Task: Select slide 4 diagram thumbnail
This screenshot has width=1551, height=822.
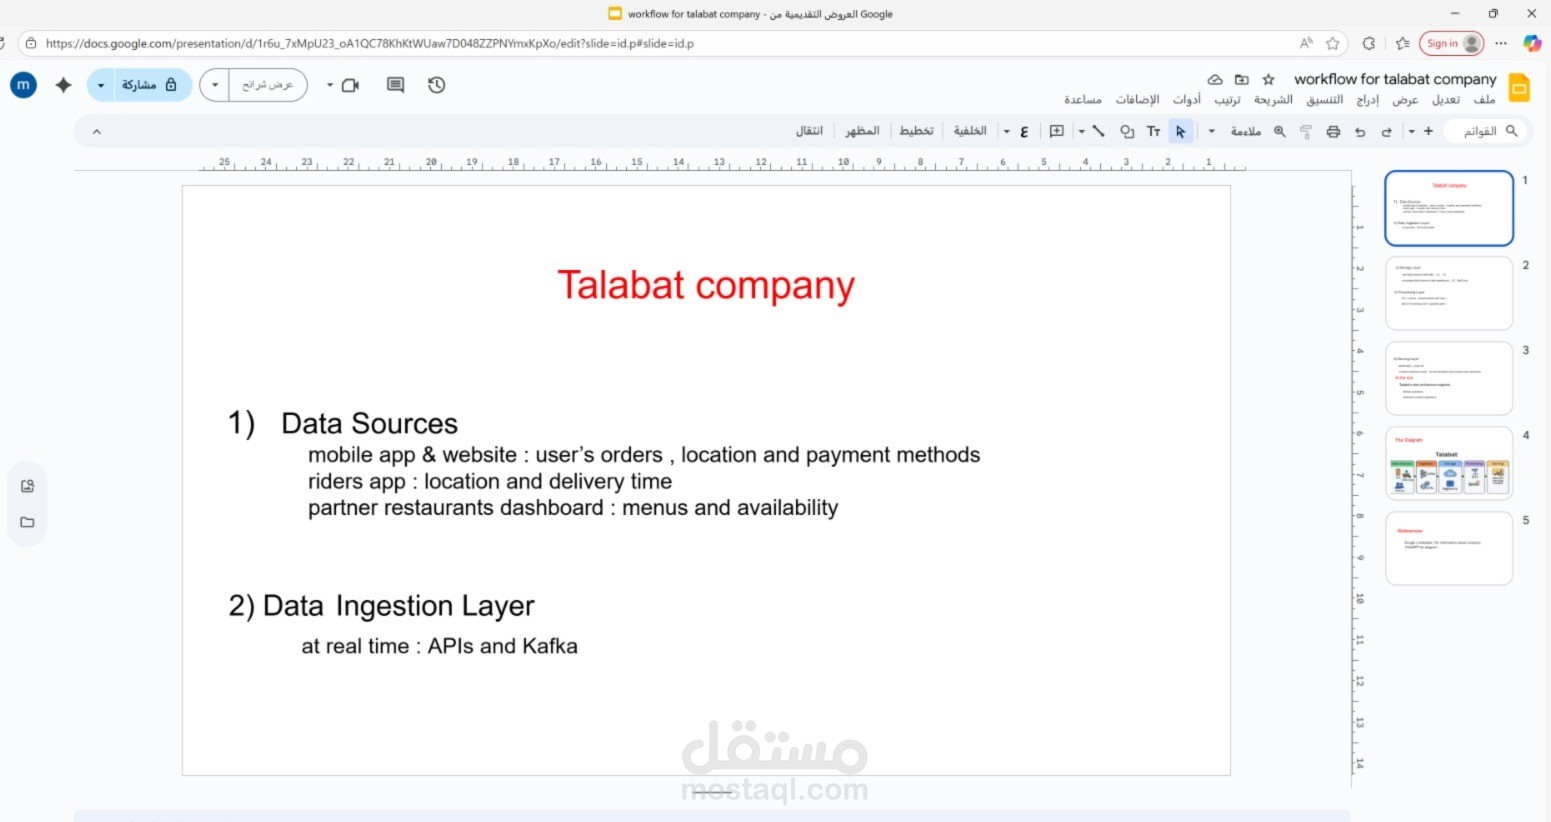Action: (x=1449, y=463)
